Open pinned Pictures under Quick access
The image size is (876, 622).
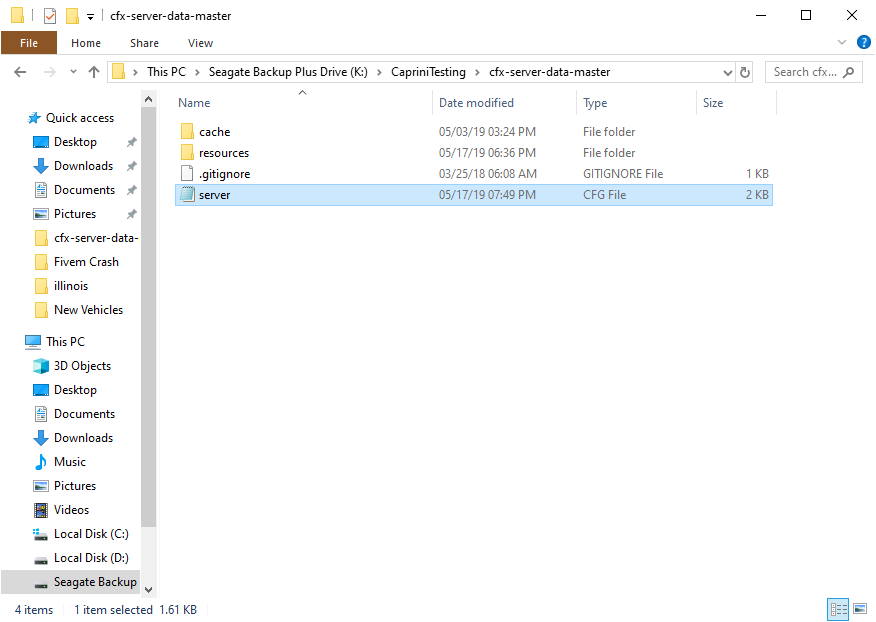tap(75, 214)
